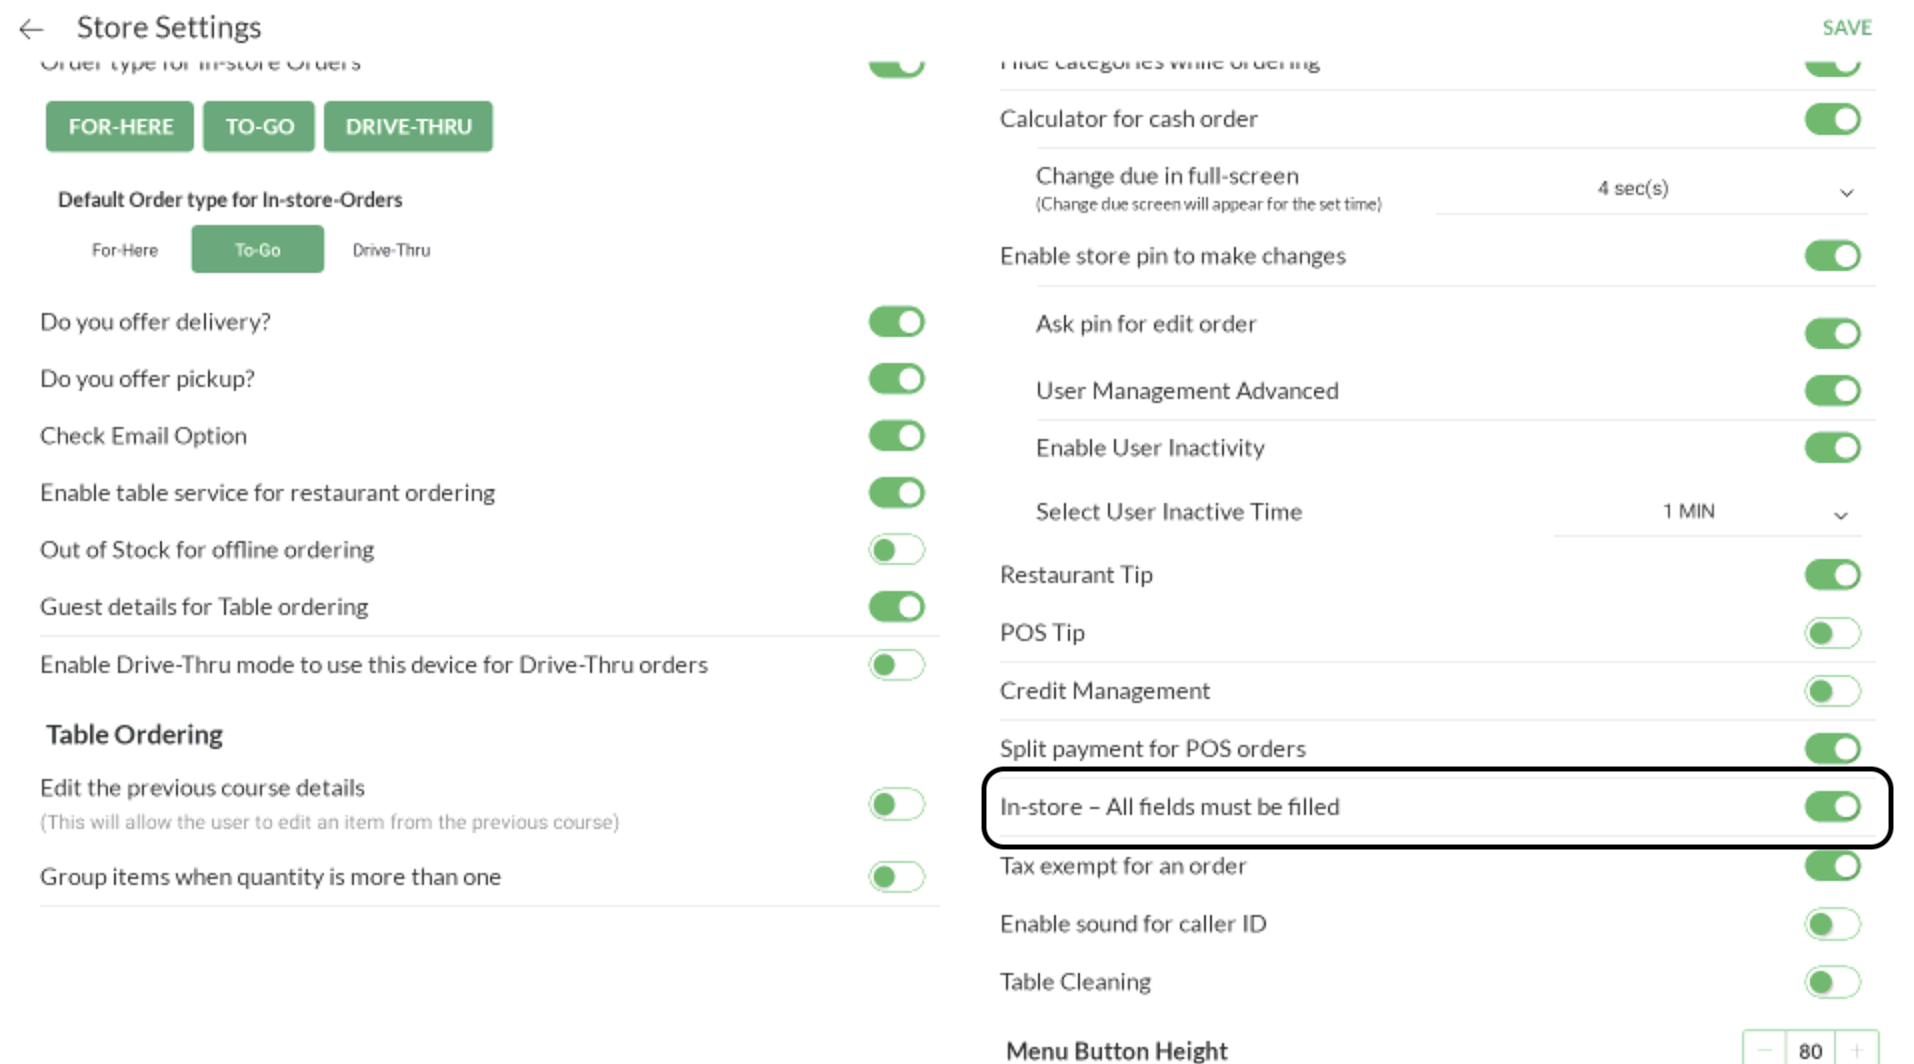Select the FOR-HERE order type button

coord(120,127)
